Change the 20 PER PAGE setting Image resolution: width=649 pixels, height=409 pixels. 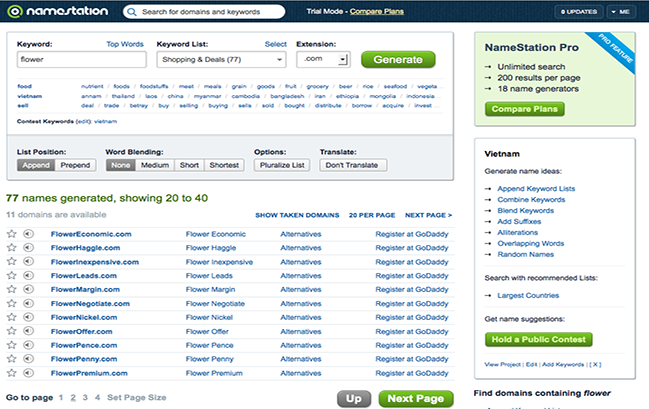(x=372, y=215)
